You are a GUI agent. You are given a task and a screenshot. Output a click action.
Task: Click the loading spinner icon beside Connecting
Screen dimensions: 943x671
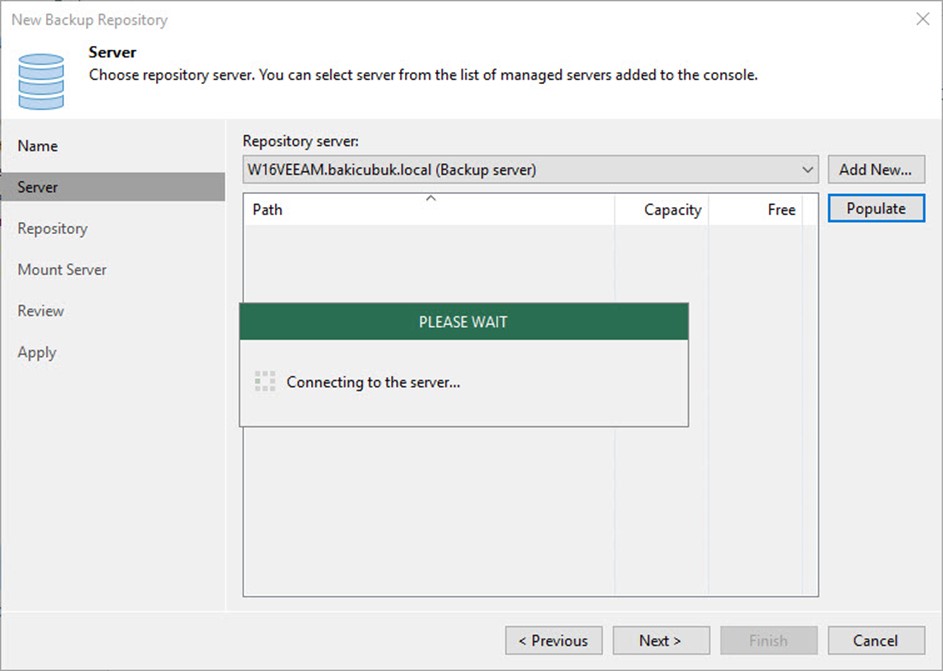point(265,382)
